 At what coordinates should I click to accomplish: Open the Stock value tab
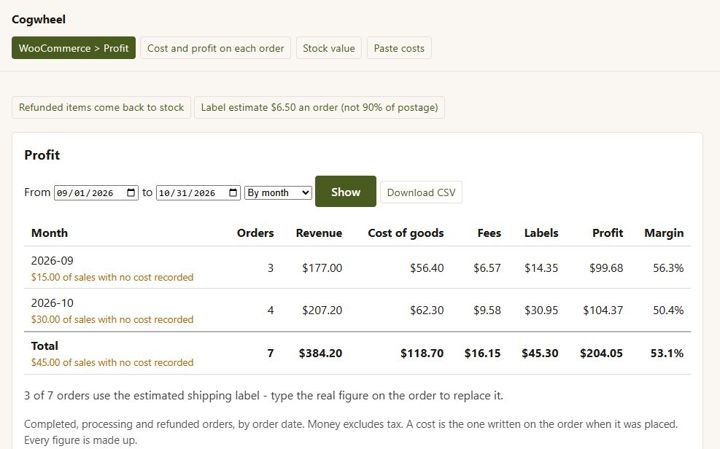coord(329,48)
